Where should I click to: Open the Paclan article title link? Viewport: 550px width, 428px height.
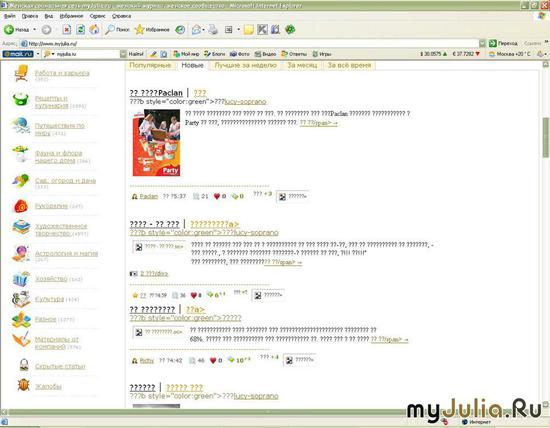click(156, 93)
